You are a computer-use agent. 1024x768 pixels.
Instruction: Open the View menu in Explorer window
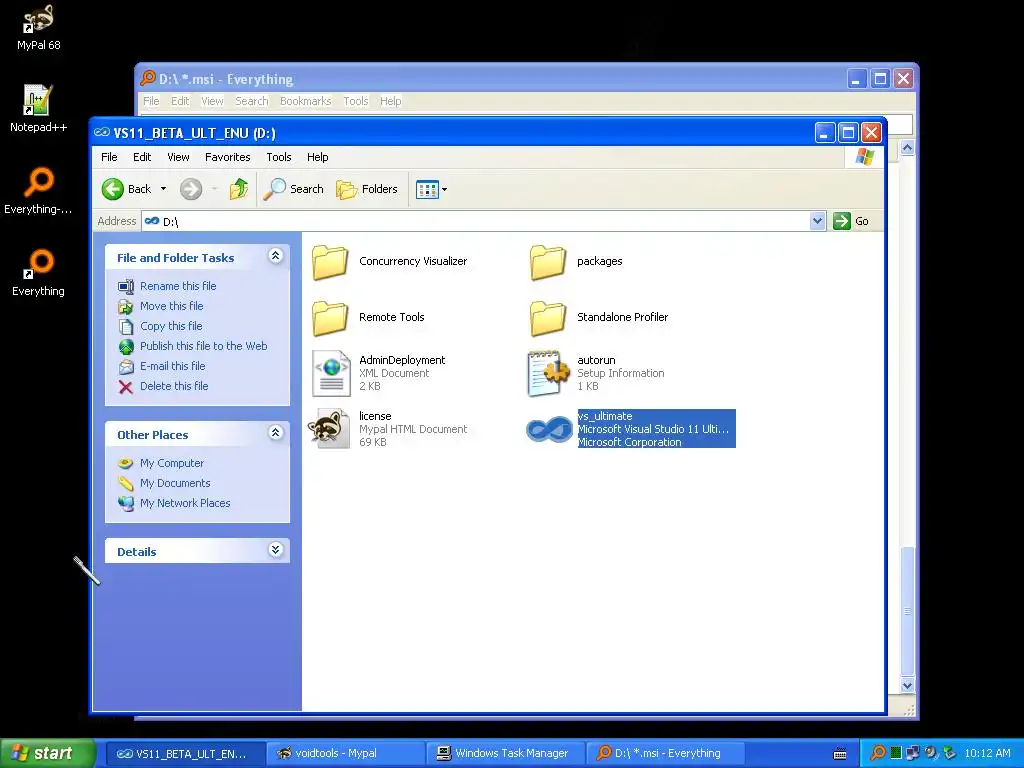click(178, 157)
